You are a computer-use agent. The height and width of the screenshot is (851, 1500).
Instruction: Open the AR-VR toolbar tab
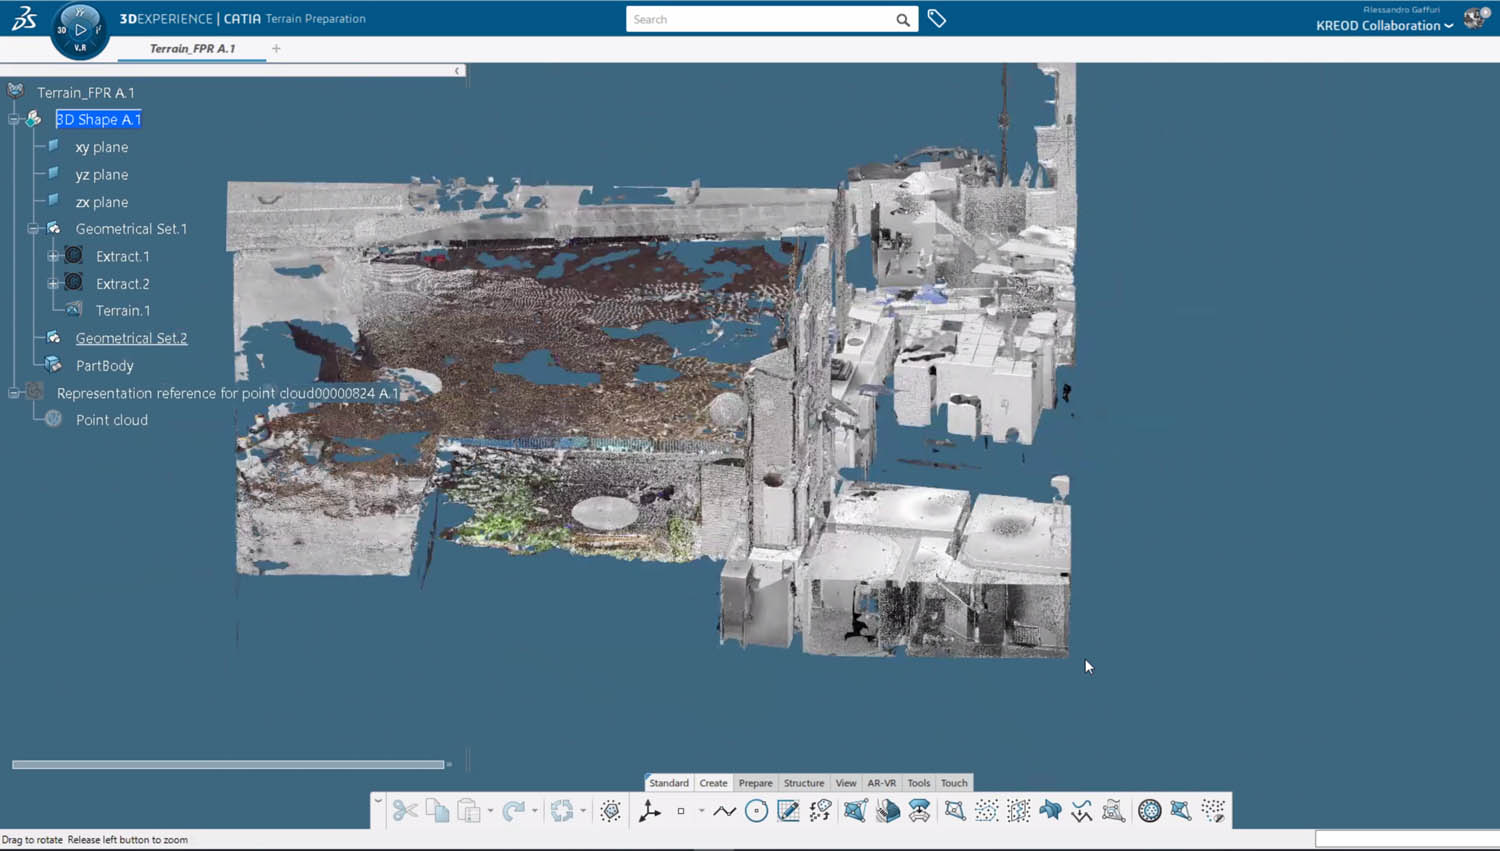881,783
